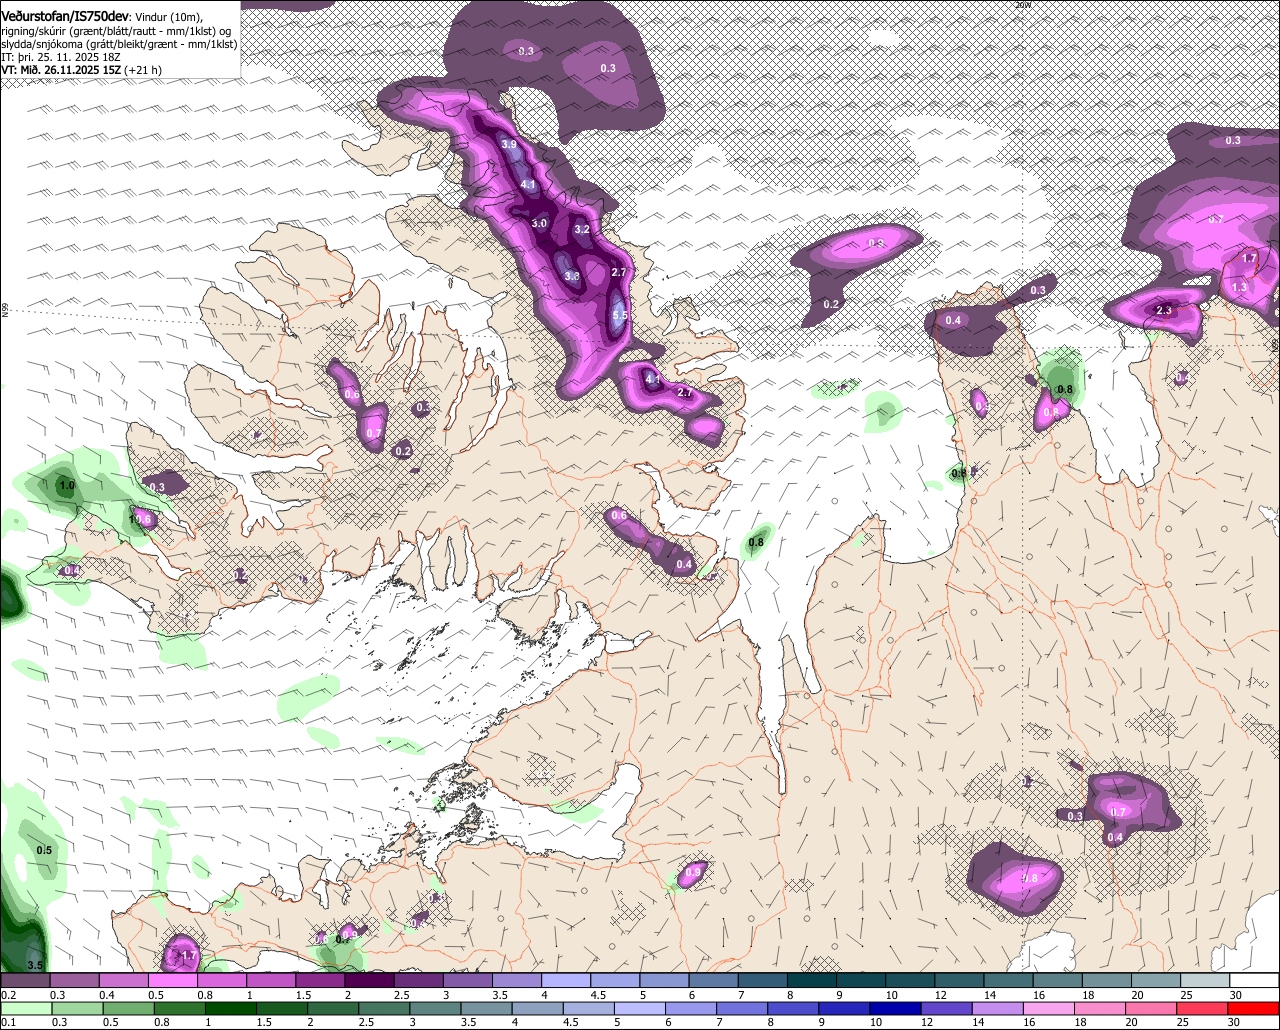Click the 0.2 label in the legend
Screen dimensions: 1280x1030
tap(8, 995)
